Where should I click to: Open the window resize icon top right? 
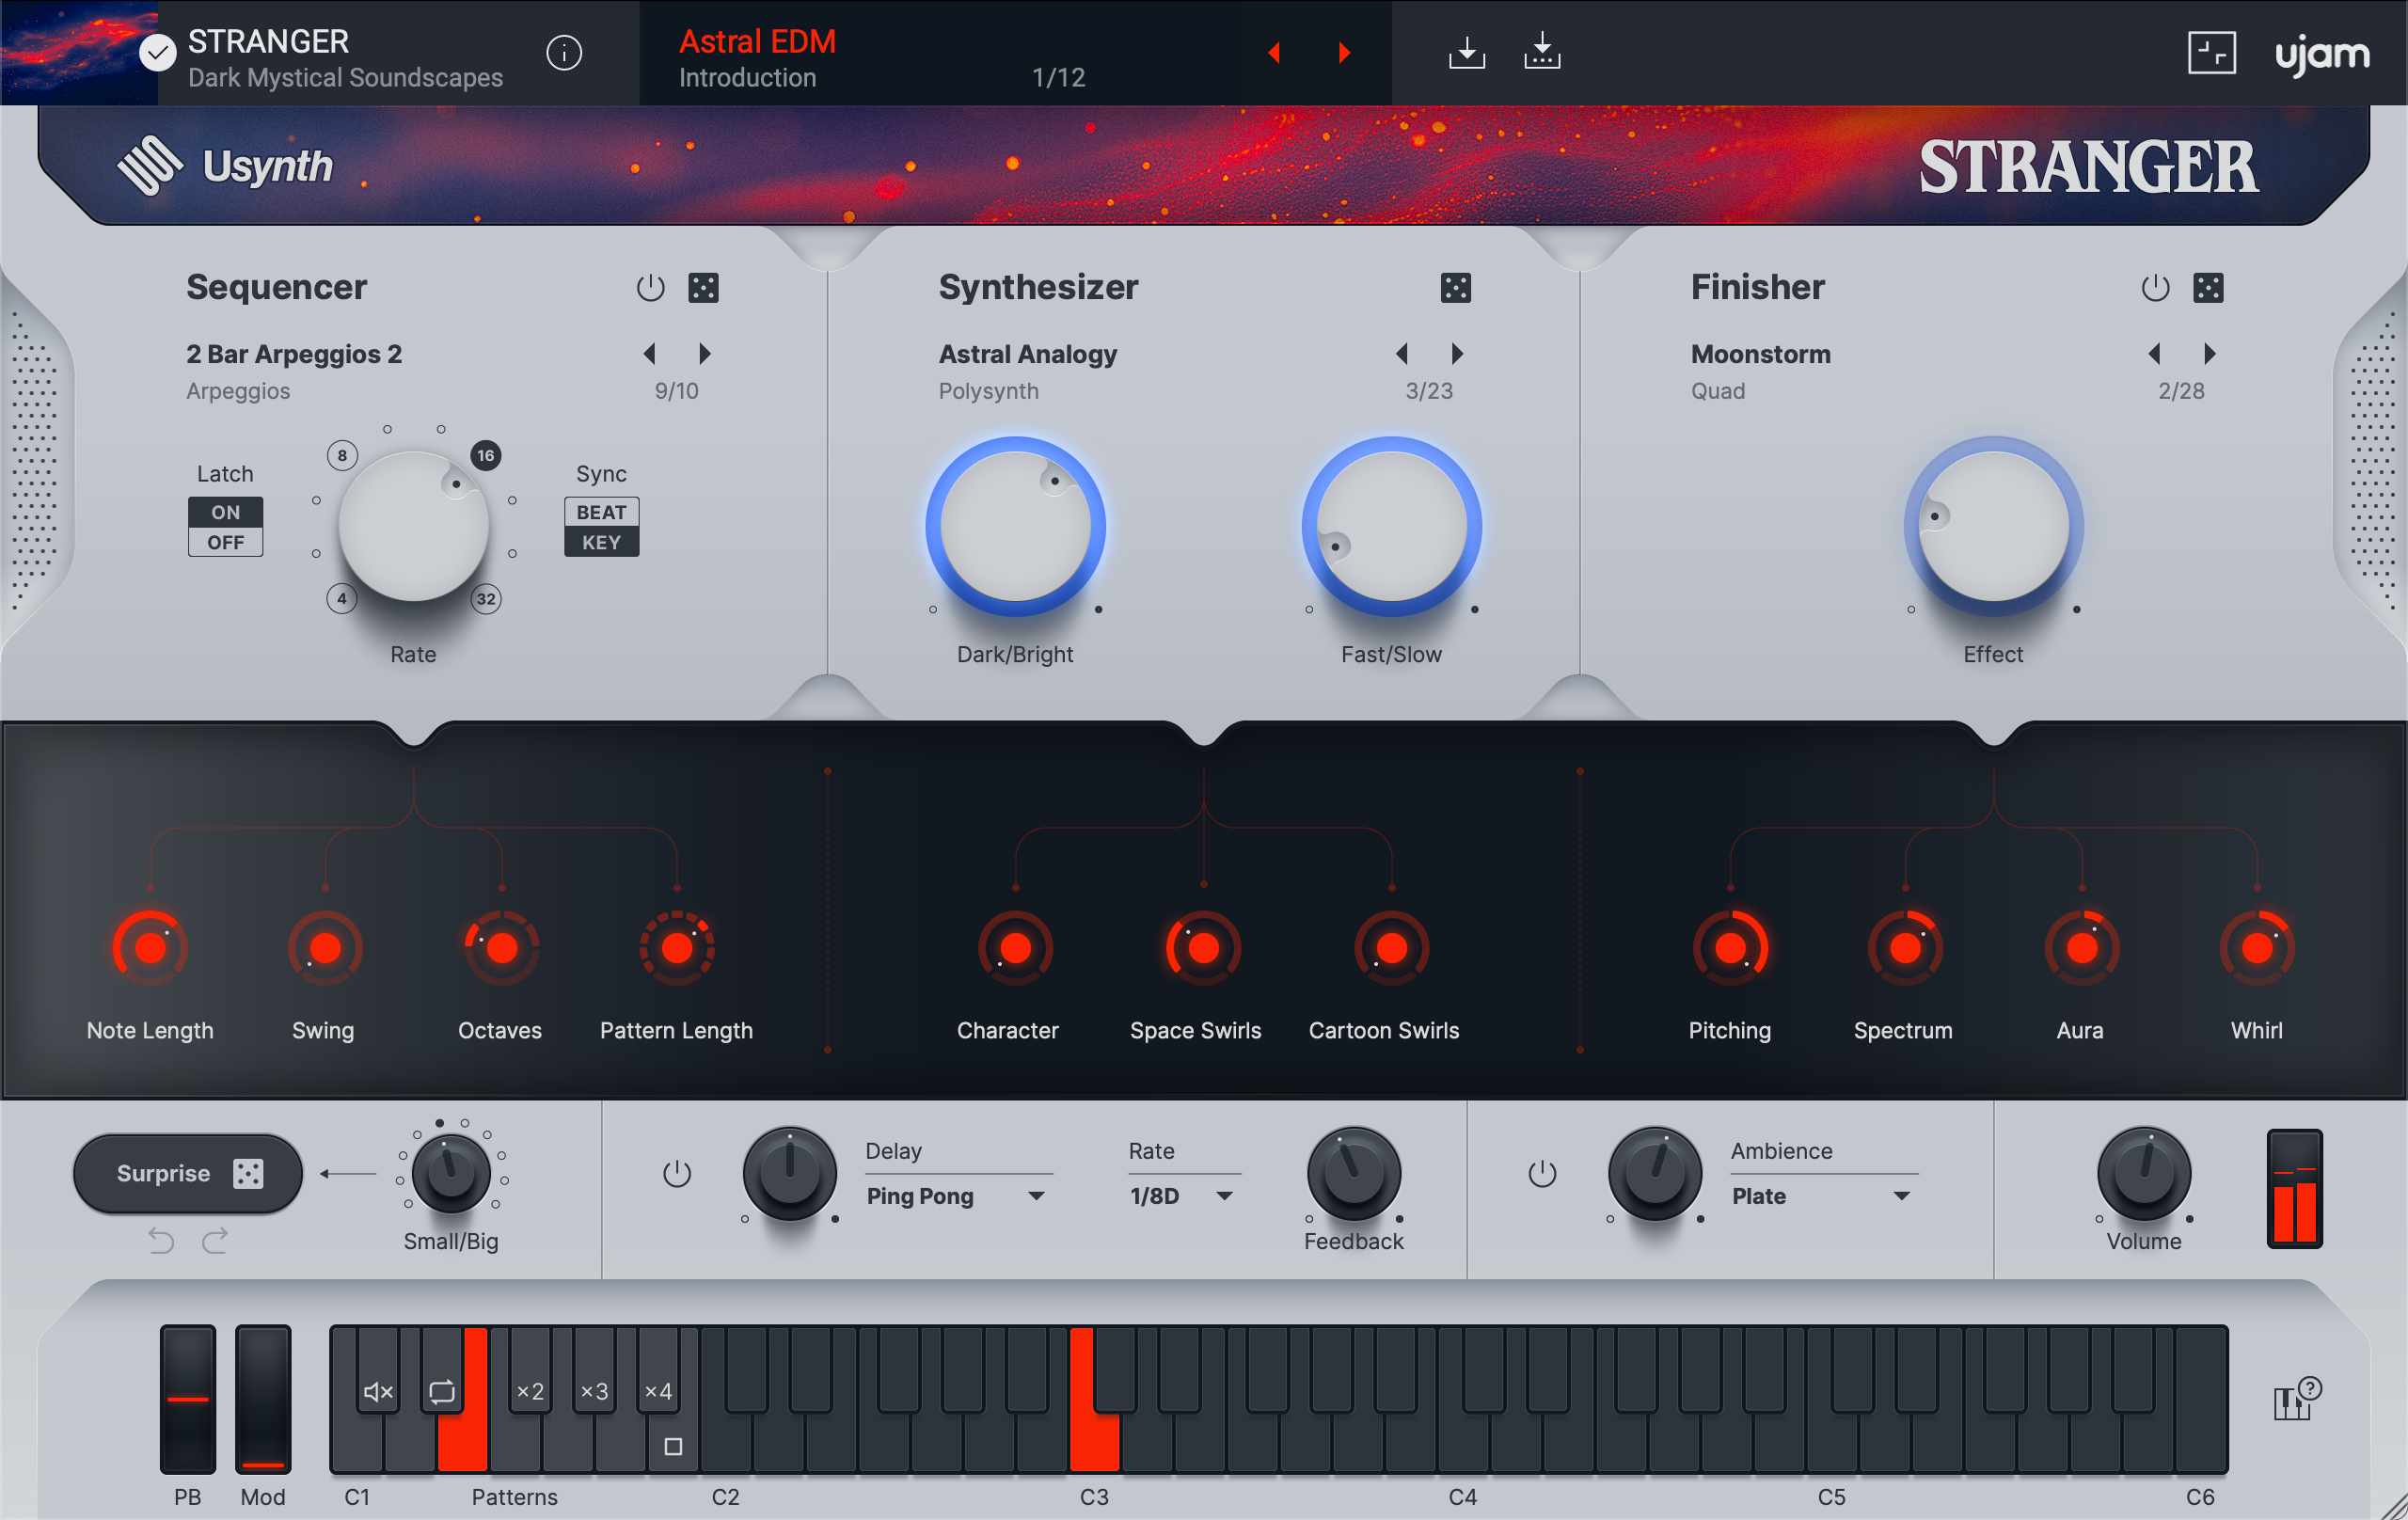tap(2212, 52)
